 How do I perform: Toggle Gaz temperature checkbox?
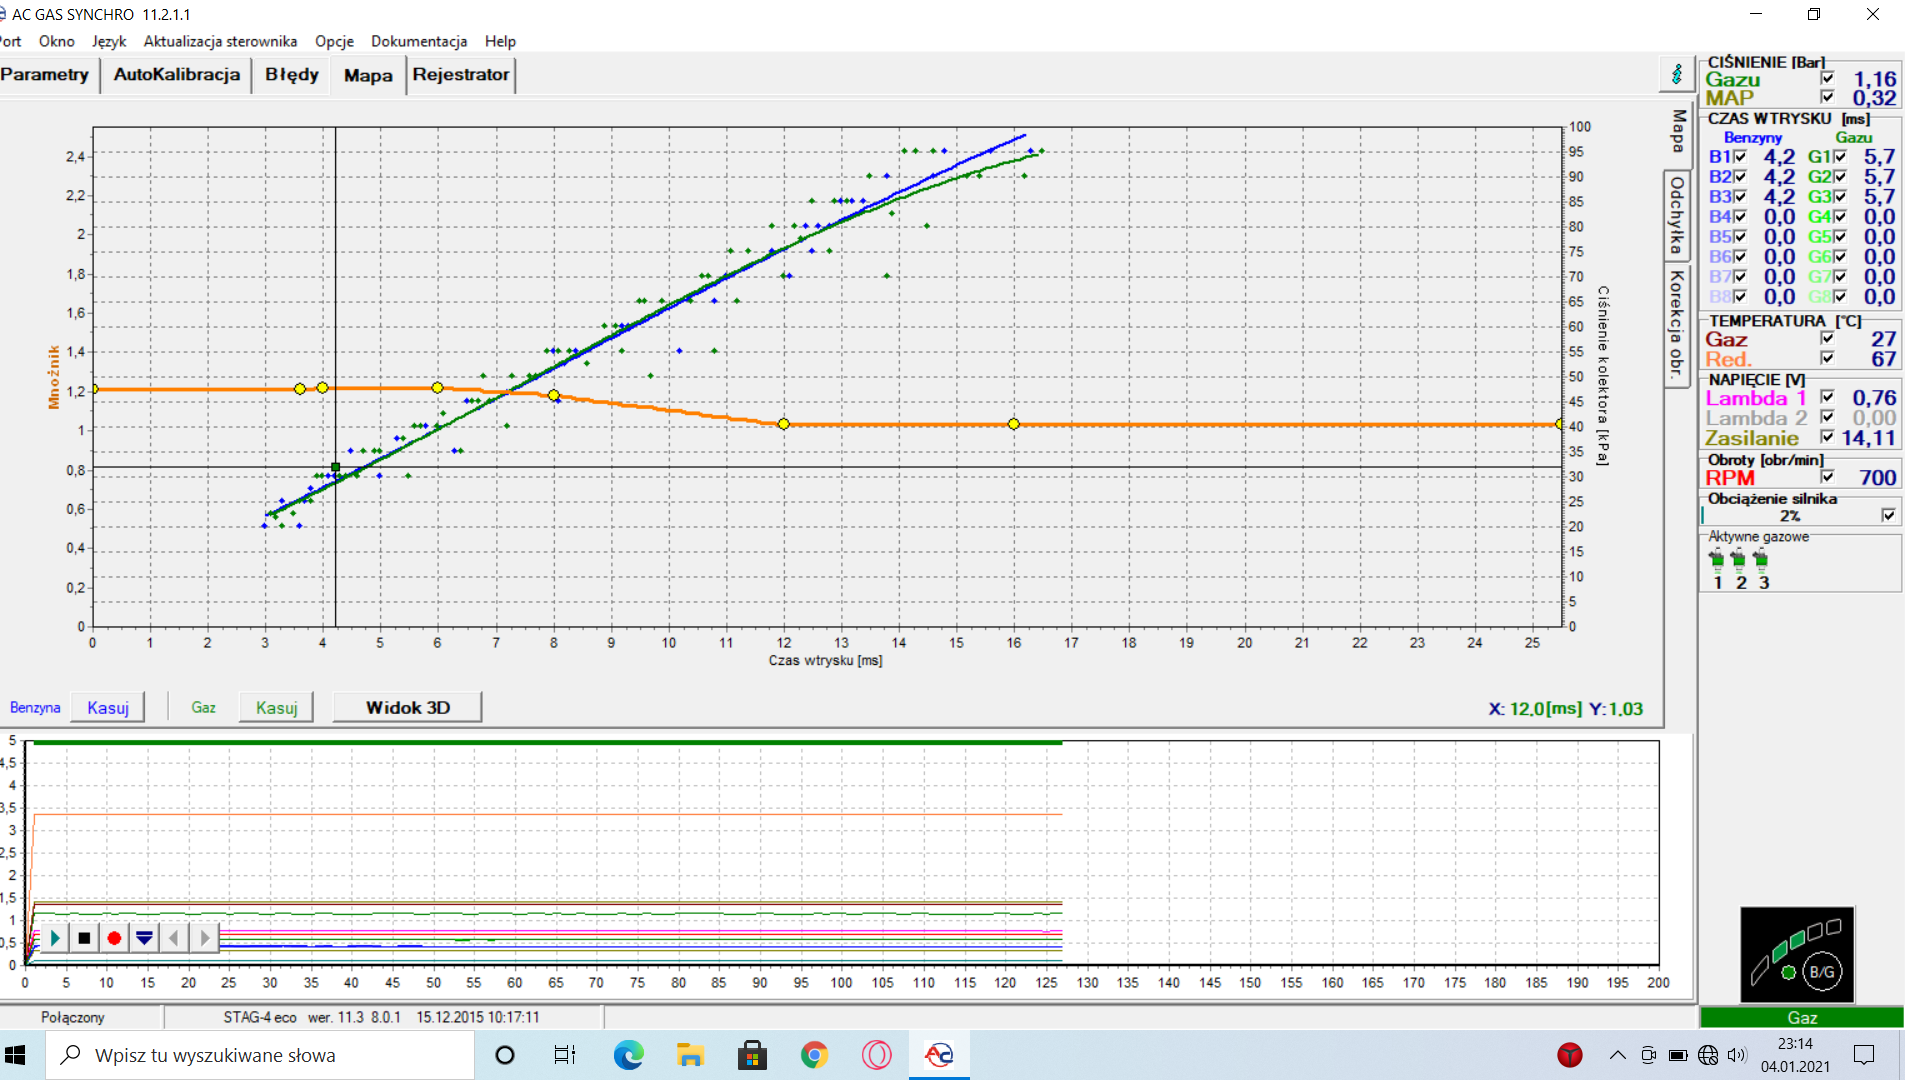pyautogui.click(x=1827, y=339)
